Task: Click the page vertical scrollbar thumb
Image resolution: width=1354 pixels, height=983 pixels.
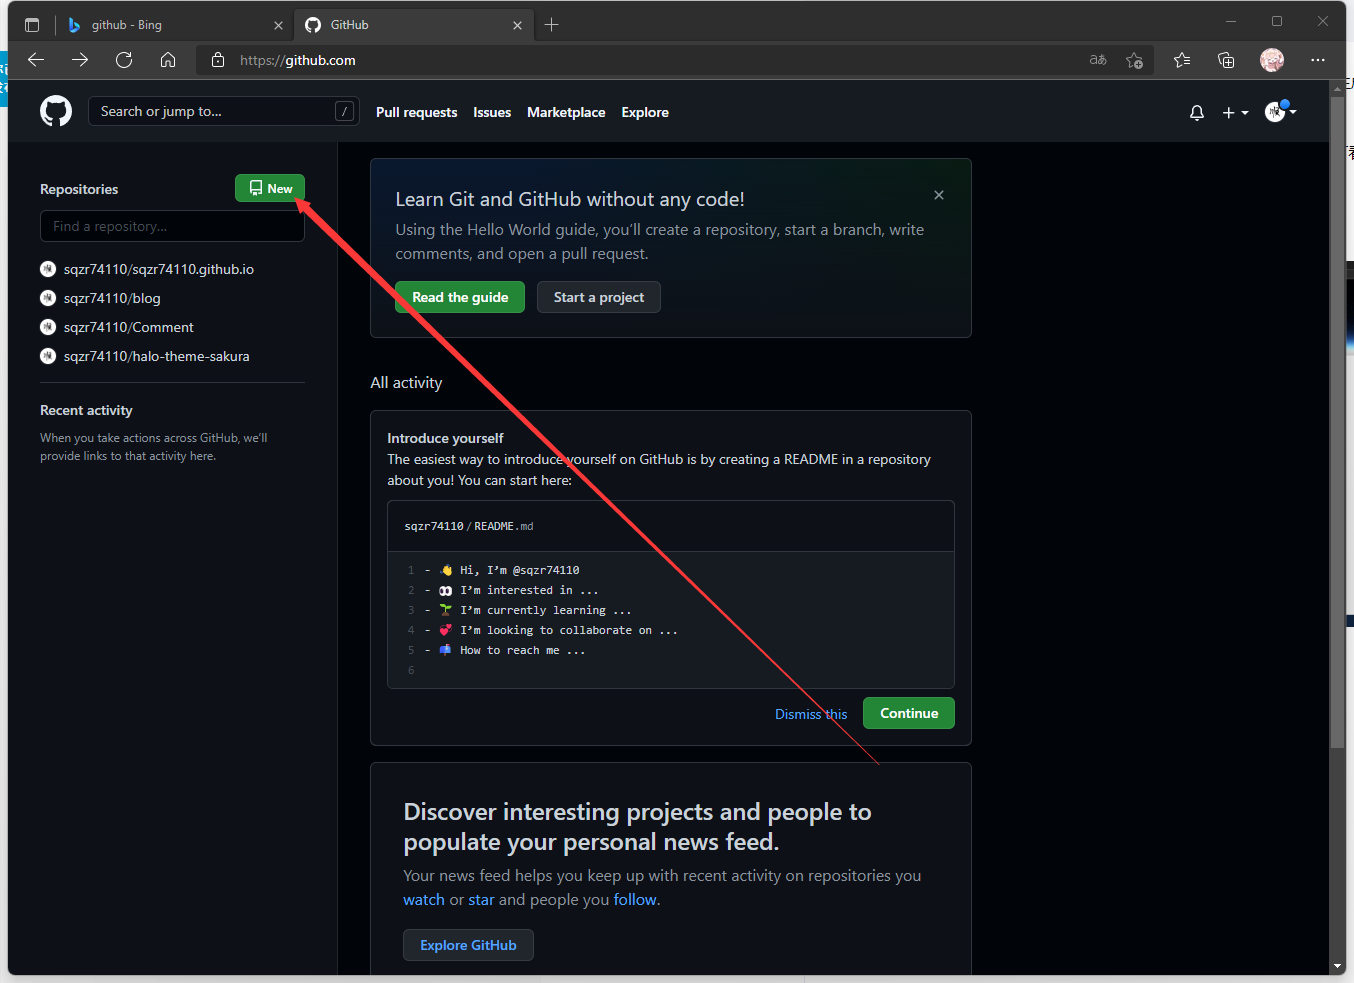Action: [x=1337, y=422]
